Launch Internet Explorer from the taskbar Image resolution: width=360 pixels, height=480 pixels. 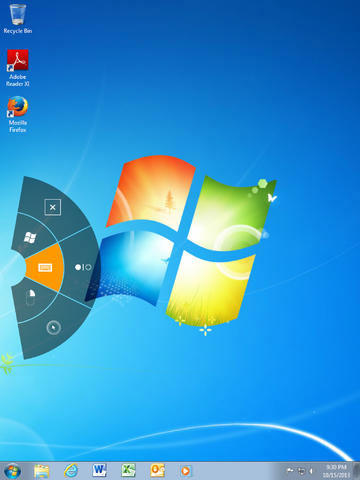pyautogui.click(x=71, y=471)
